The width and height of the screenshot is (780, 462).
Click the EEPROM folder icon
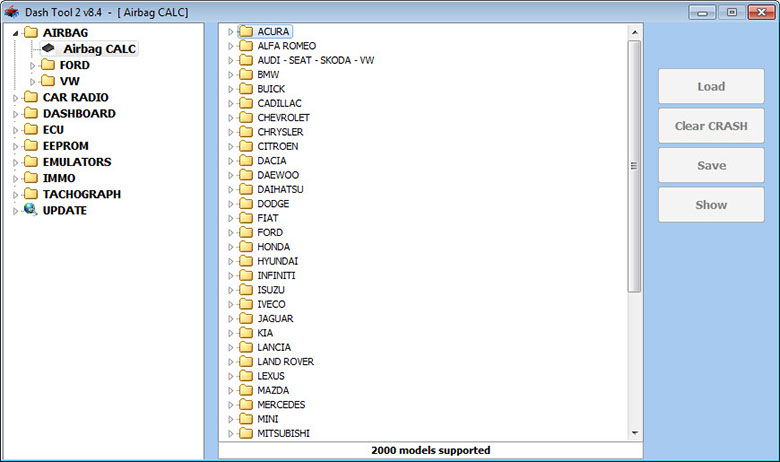click(x=30, y=146)
